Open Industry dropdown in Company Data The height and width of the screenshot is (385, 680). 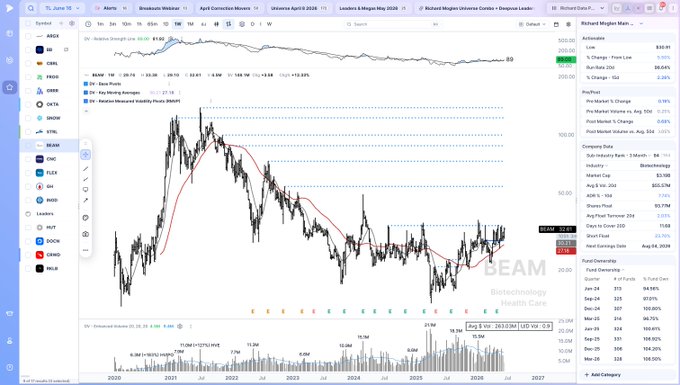[597, 166]
